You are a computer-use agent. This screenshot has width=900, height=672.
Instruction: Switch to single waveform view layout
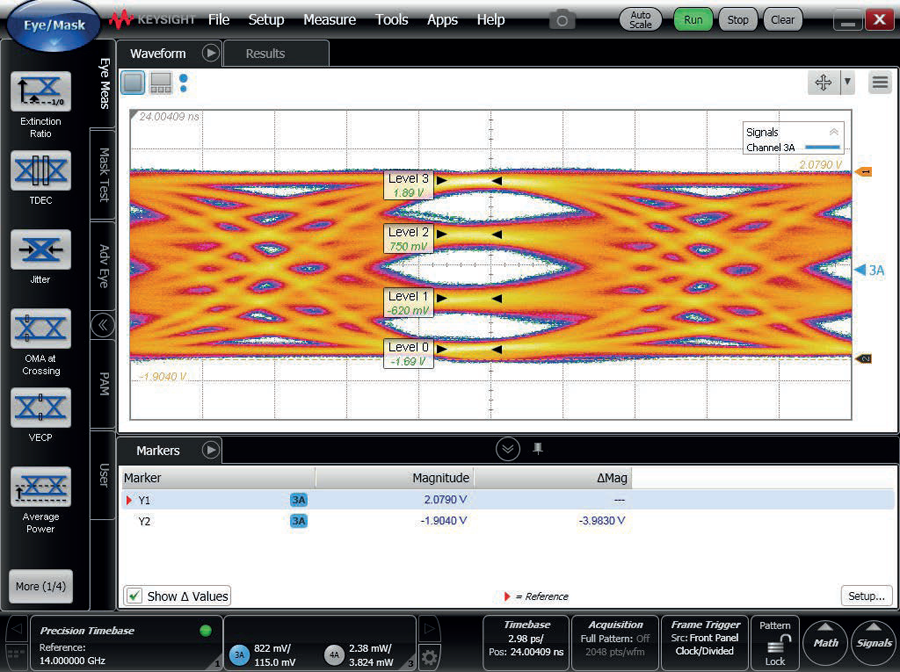tap(133, 83)
